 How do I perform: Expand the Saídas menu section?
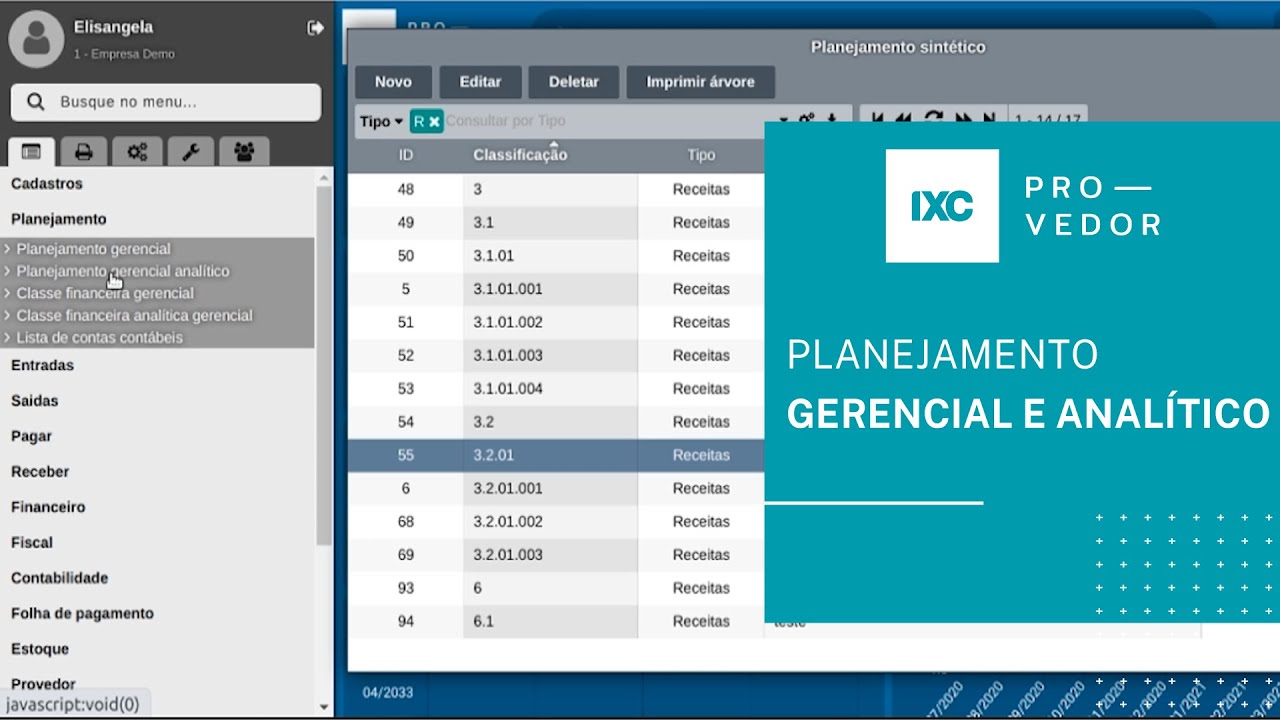point(35,401)
